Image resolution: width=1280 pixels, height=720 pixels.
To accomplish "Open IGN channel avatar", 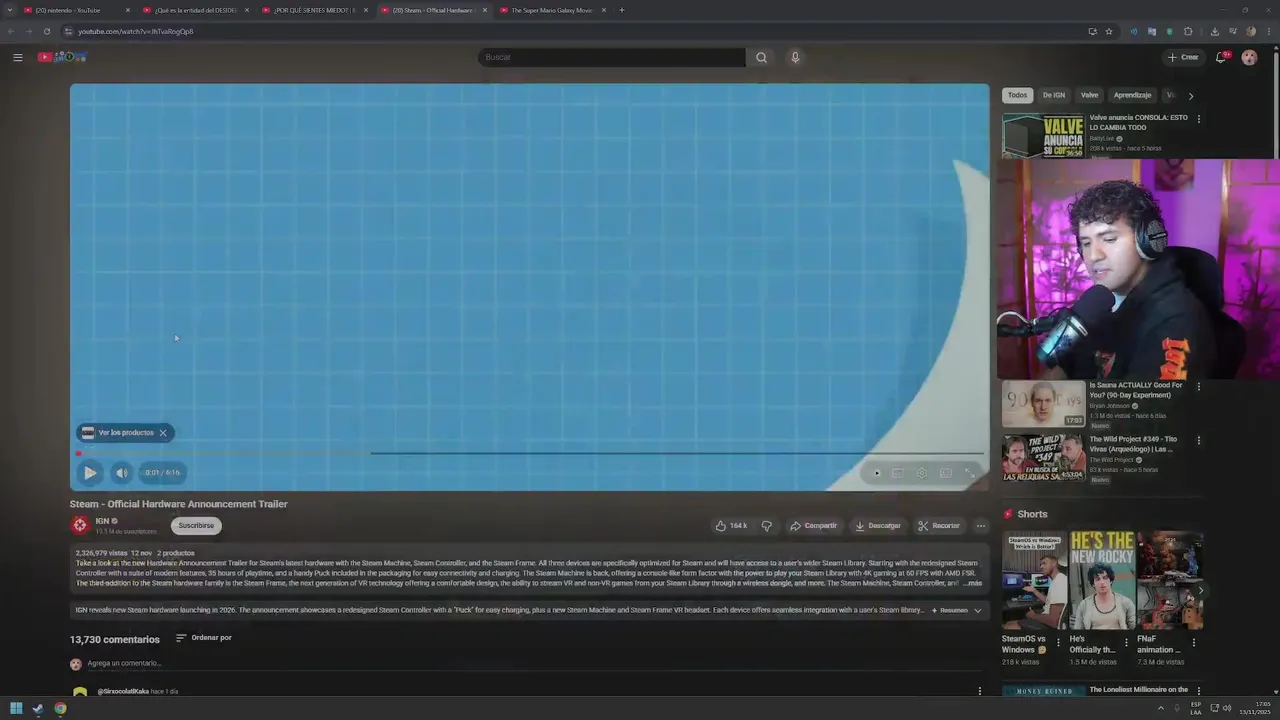I will [x=79, y=525].
